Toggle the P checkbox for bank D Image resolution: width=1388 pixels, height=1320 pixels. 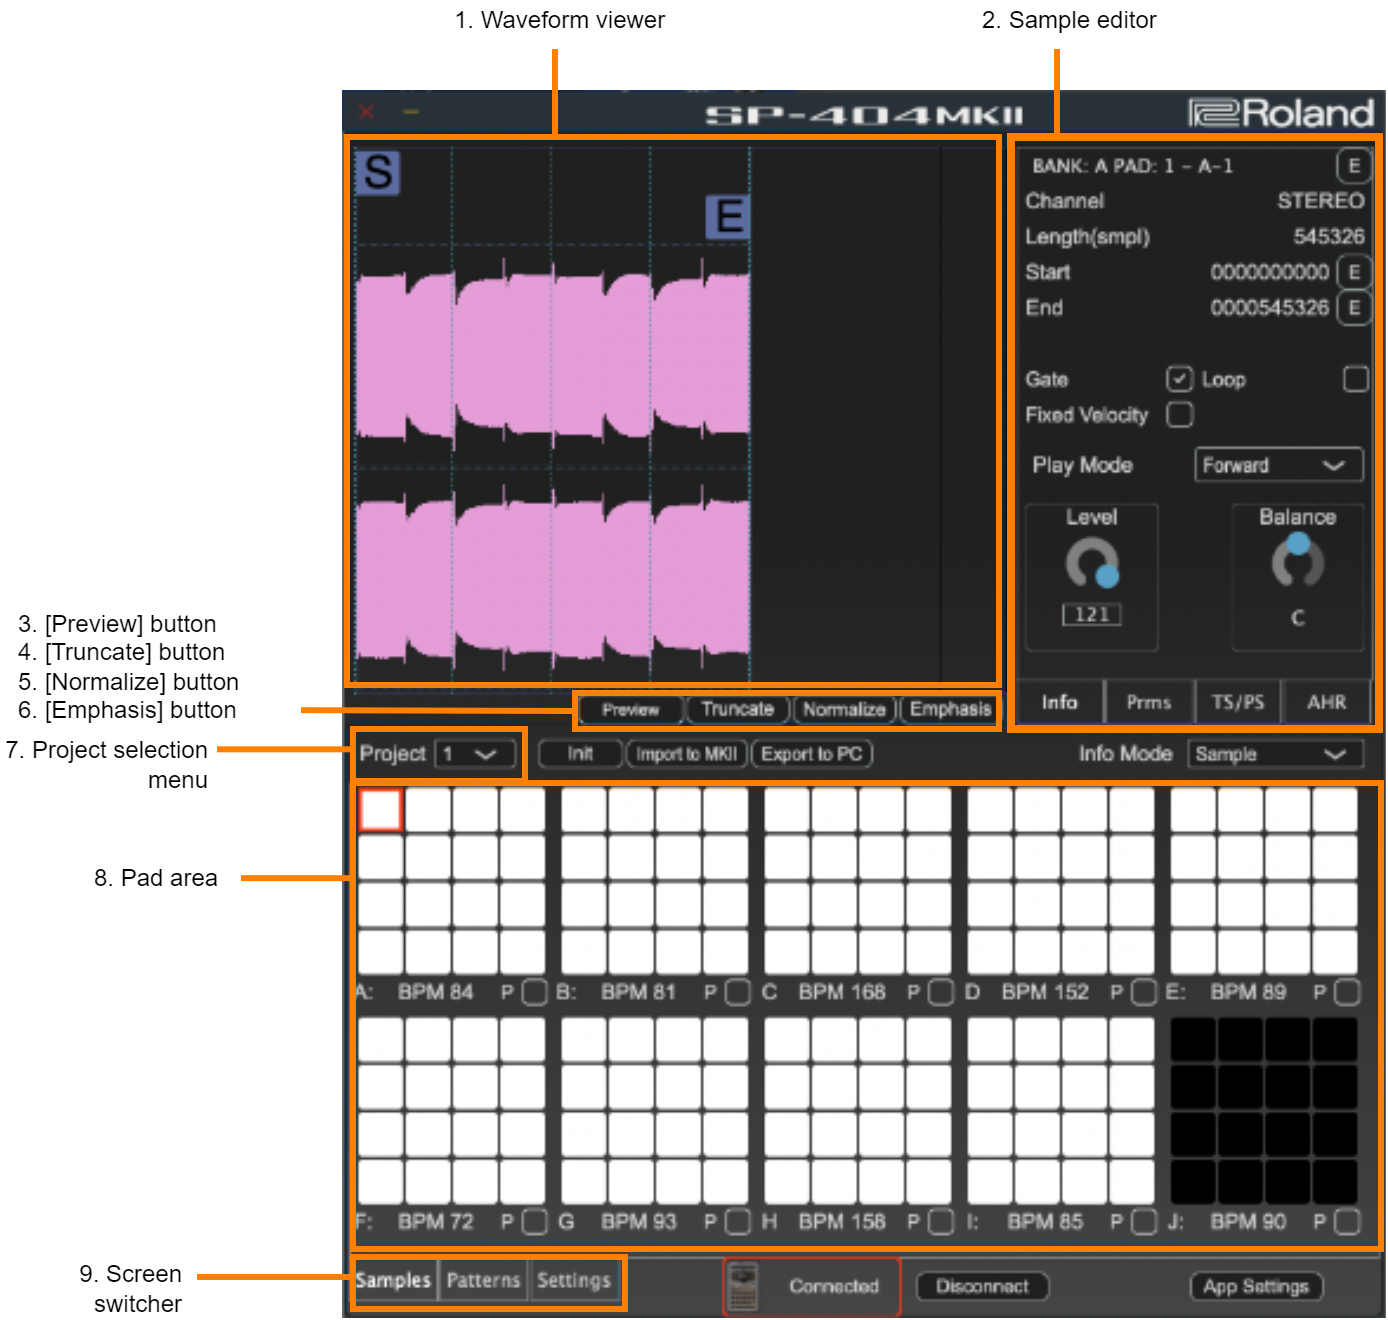[x=1144, y=992]
